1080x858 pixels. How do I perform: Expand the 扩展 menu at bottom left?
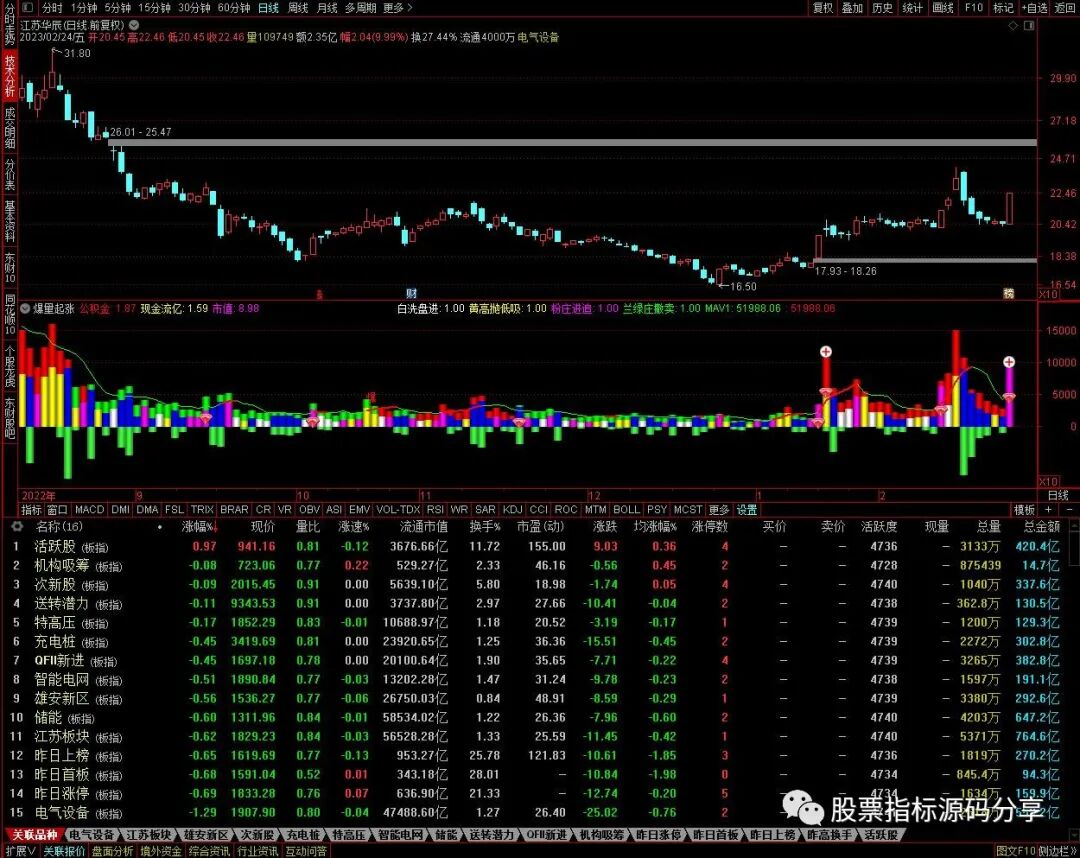pyautogui.click(x=20, y=851)
